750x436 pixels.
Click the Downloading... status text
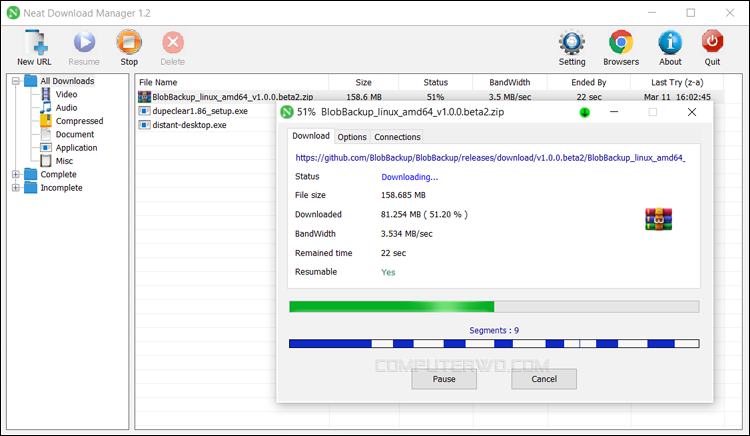point(409,177)
